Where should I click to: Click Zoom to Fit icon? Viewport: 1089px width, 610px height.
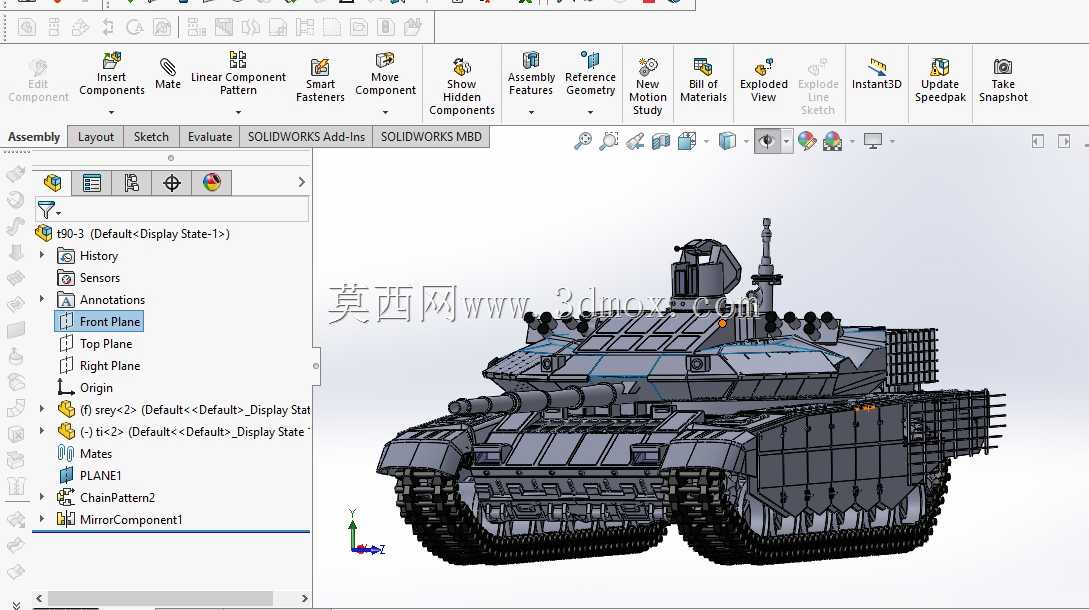click(x=583, y=141)
